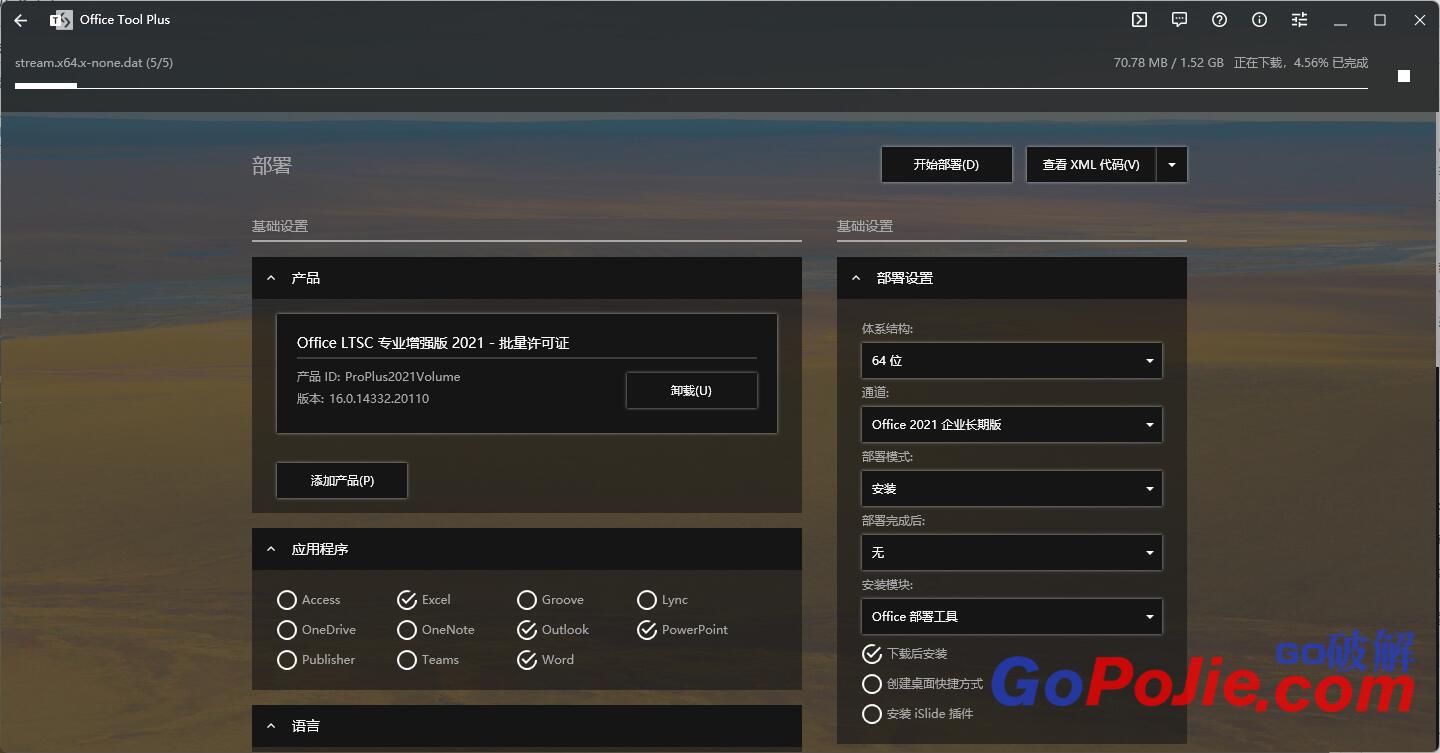Minimize the Office Tool Plus window

[1340, 20]
